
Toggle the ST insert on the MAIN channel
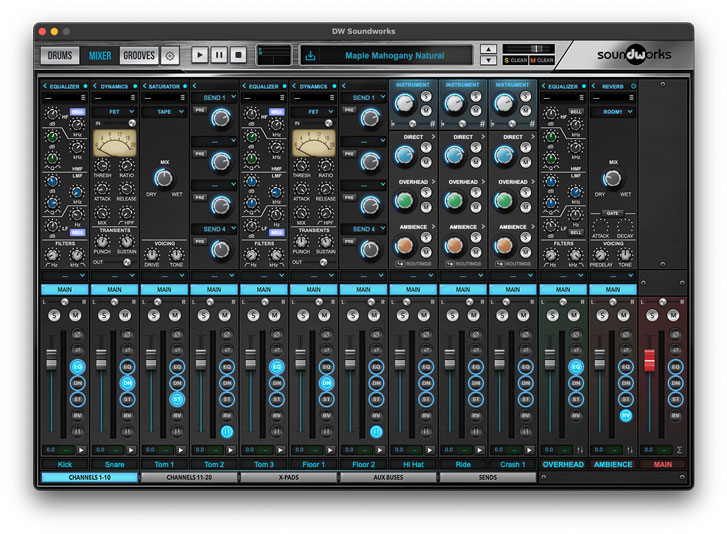pos(676,400)
